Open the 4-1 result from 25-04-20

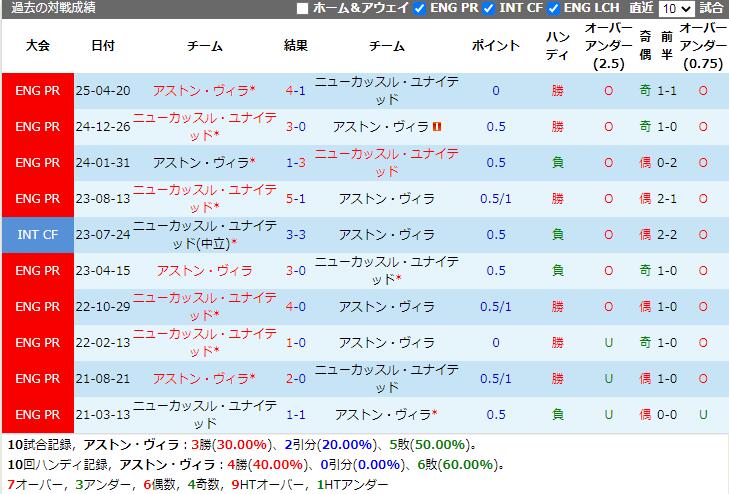(296, 91)
